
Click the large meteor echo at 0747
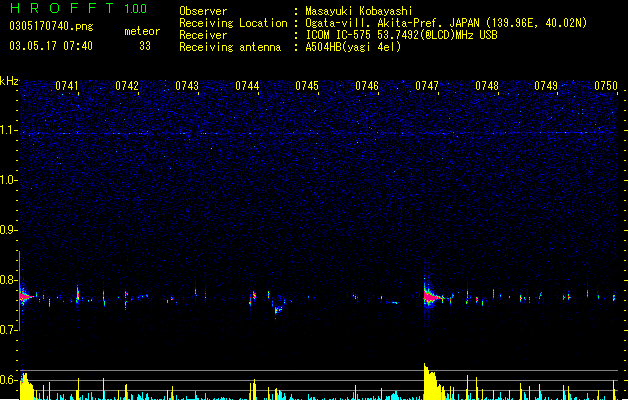432,296
